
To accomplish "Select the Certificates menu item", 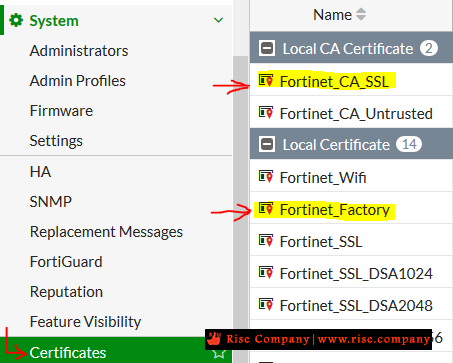I will (116, 350).
